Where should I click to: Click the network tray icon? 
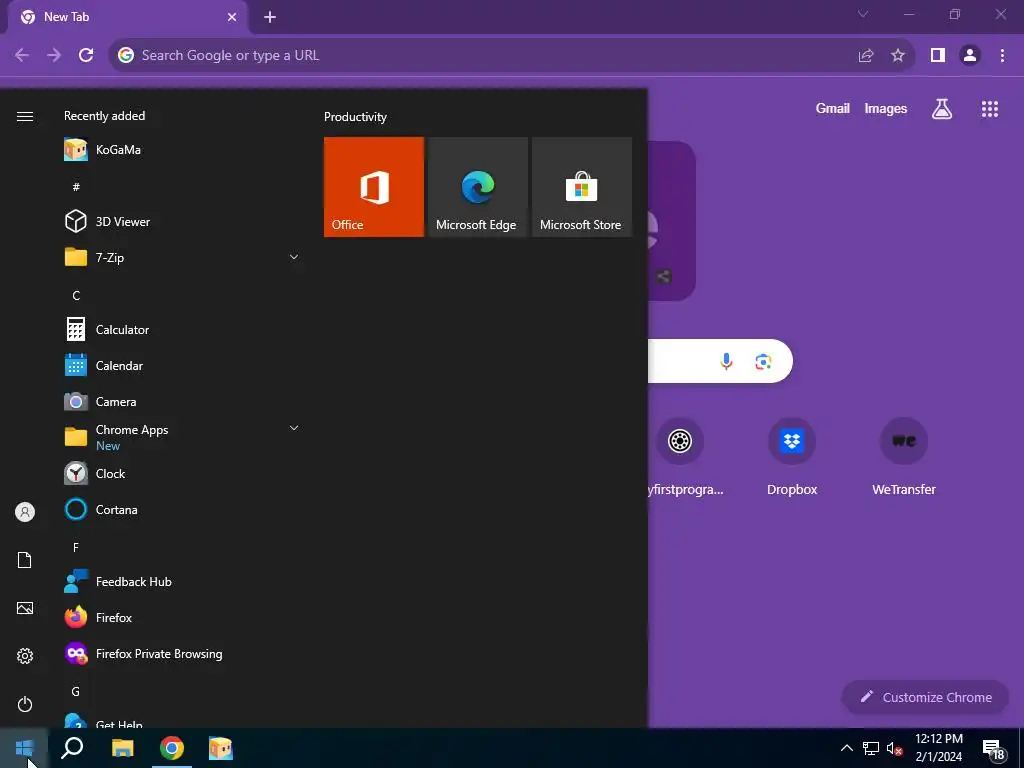pos(871,748)
